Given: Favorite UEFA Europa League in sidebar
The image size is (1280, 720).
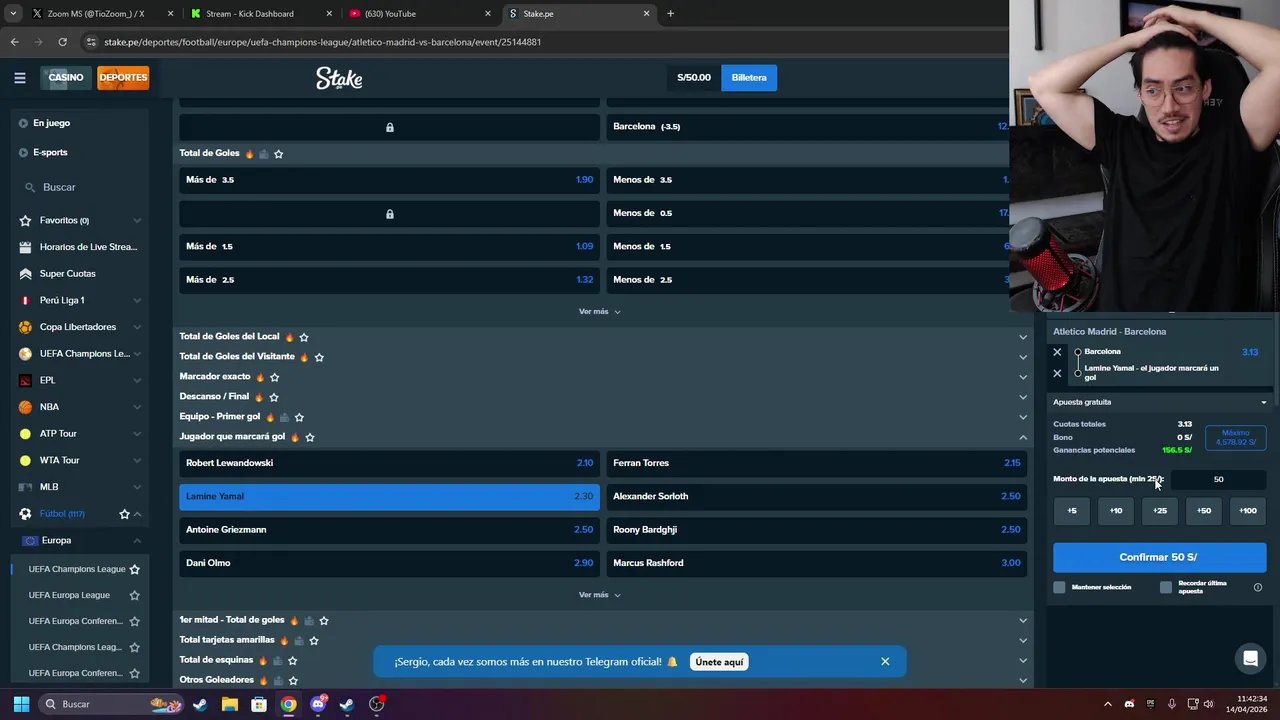Looking at the screenshot, I should click(134, 595).
